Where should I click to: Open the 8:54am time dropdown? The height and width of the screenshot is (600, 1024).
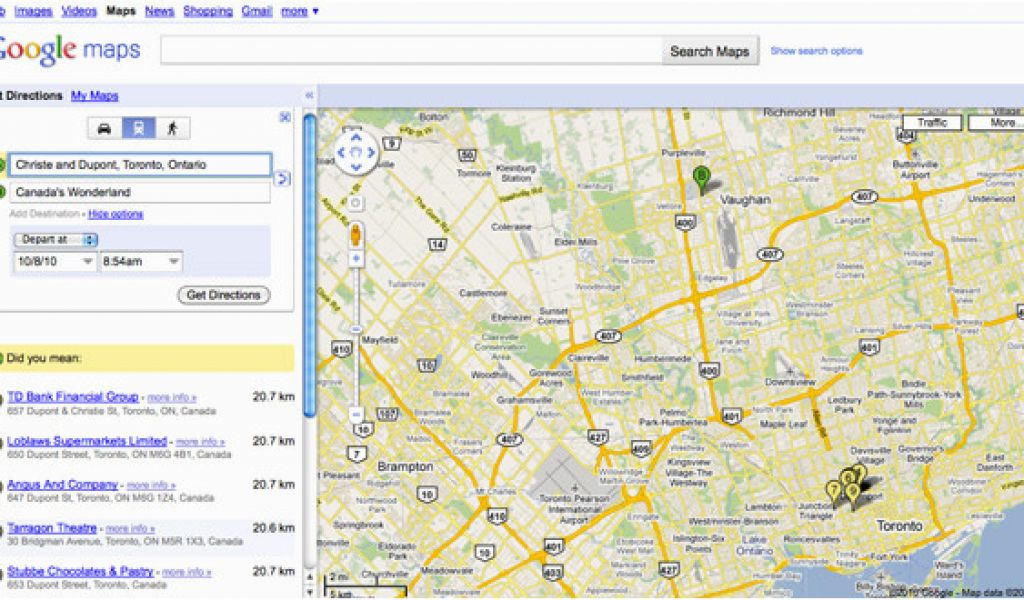(140, 262)
